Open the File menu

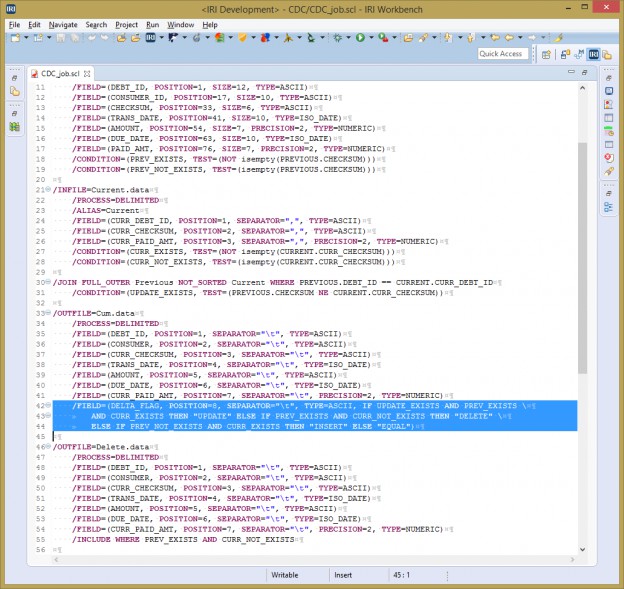(x=14, y=25)
